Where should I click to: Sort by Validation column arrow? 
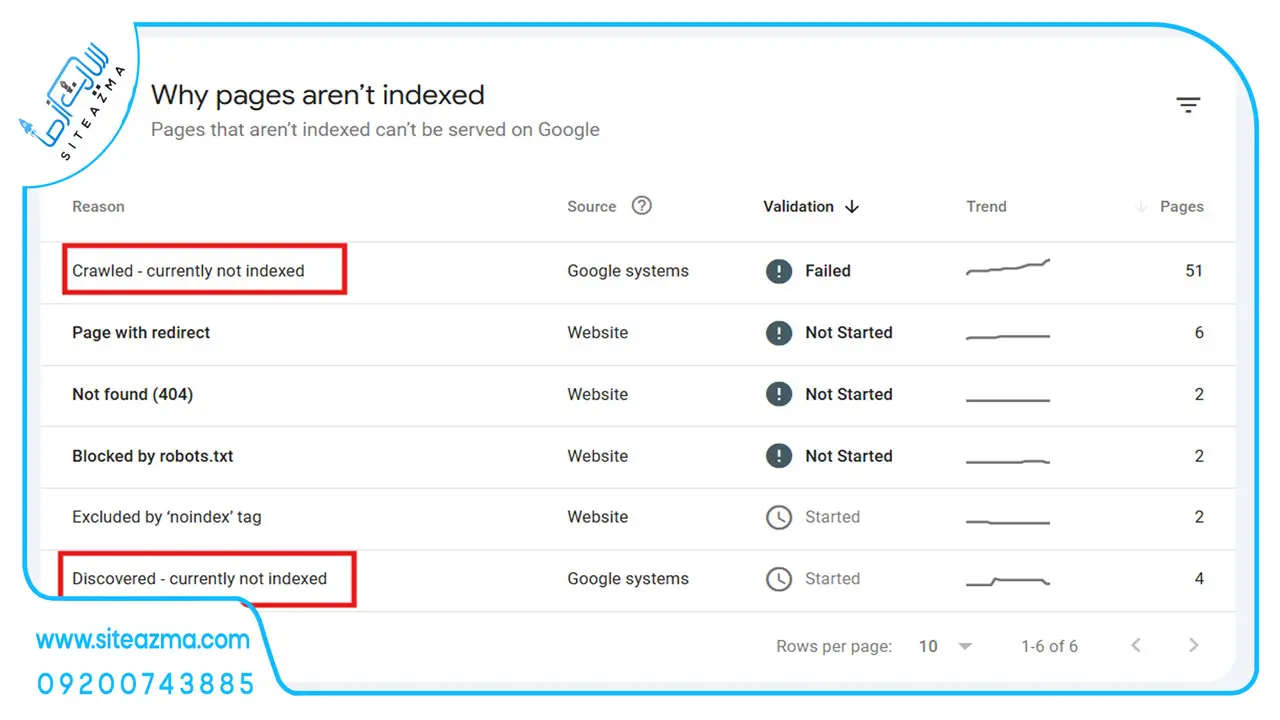click(x=852, y=207)
